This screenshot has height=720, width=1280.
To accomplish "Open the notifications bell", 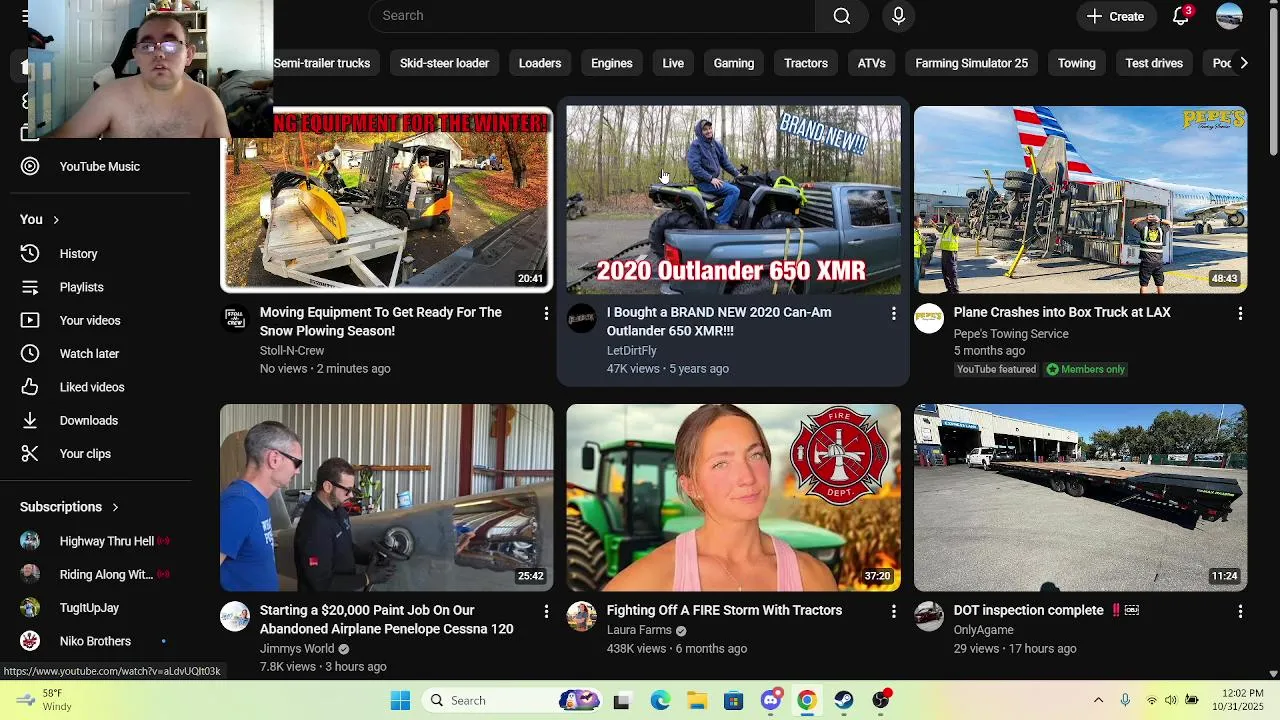I will tap(1181, 16).
